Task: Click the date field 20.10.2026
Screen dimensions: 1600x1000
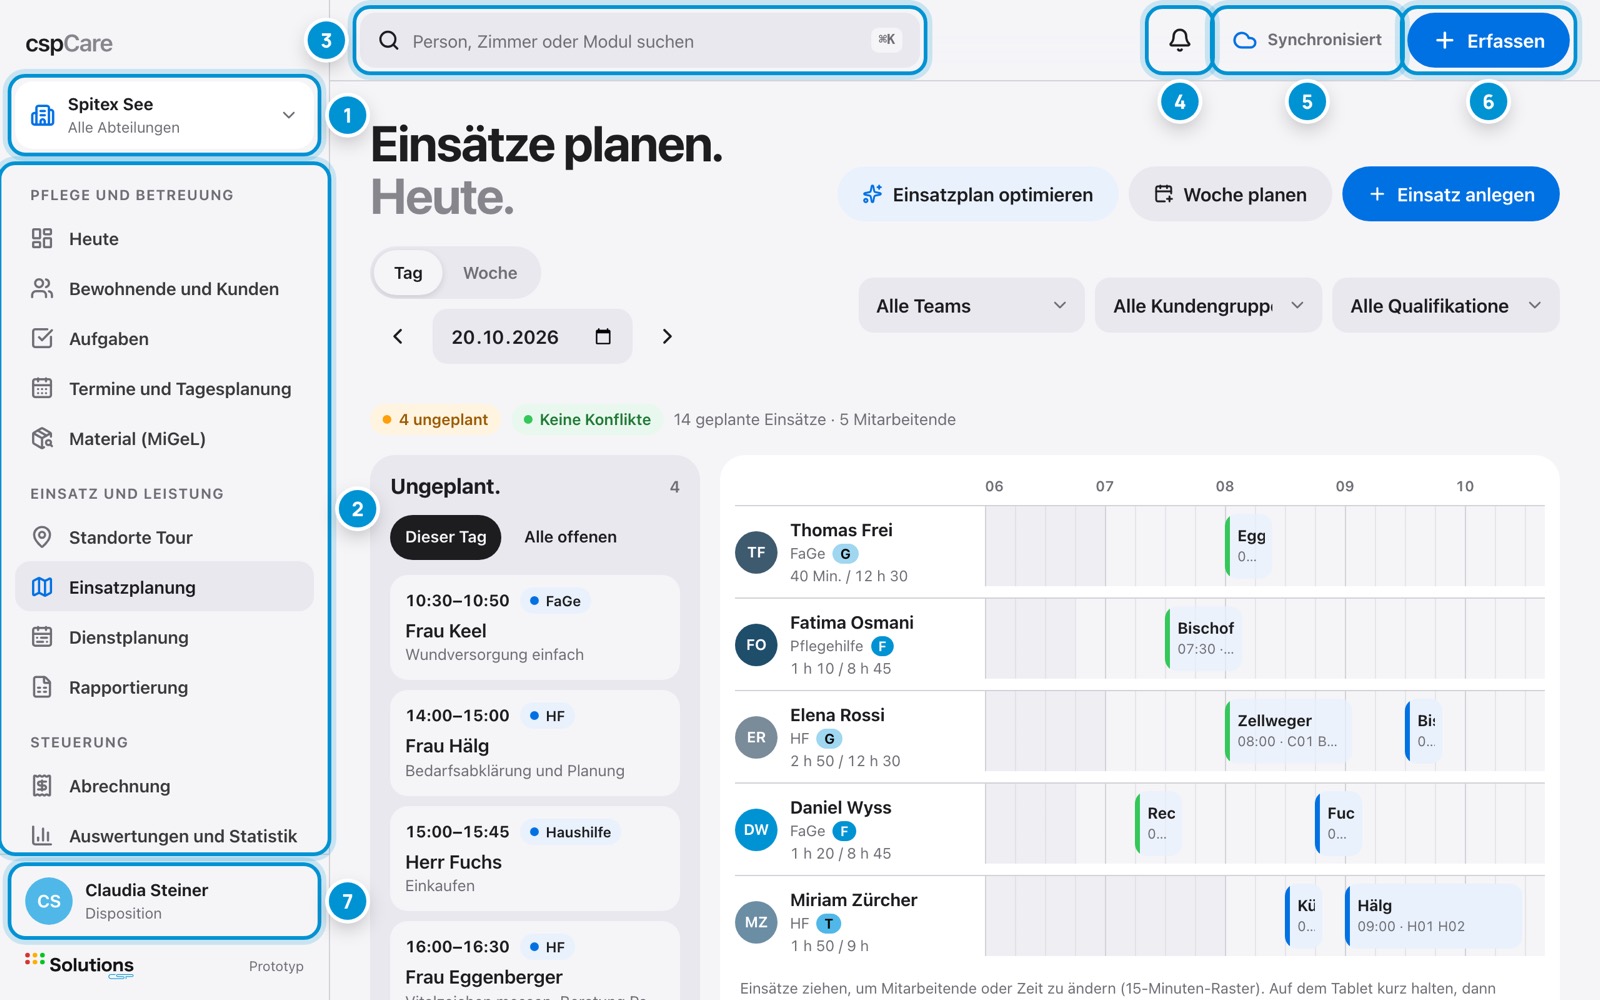Action: [x=532, y=337]
